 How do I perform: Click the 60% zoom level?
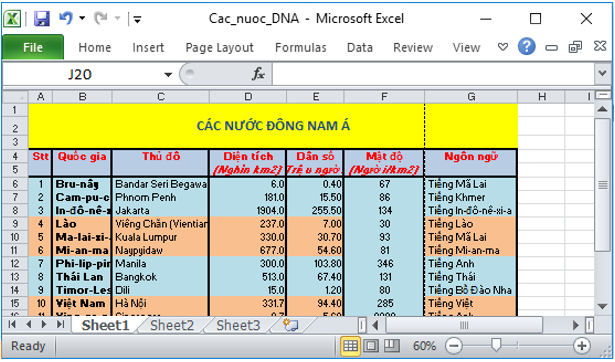click(424, 346)
